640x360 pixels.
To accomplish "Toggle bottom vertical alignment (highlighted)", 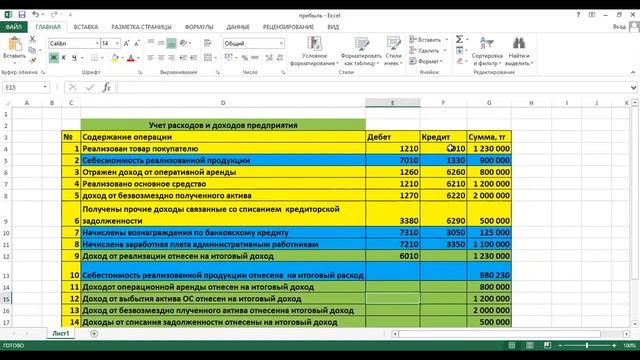I will (171, 43).
